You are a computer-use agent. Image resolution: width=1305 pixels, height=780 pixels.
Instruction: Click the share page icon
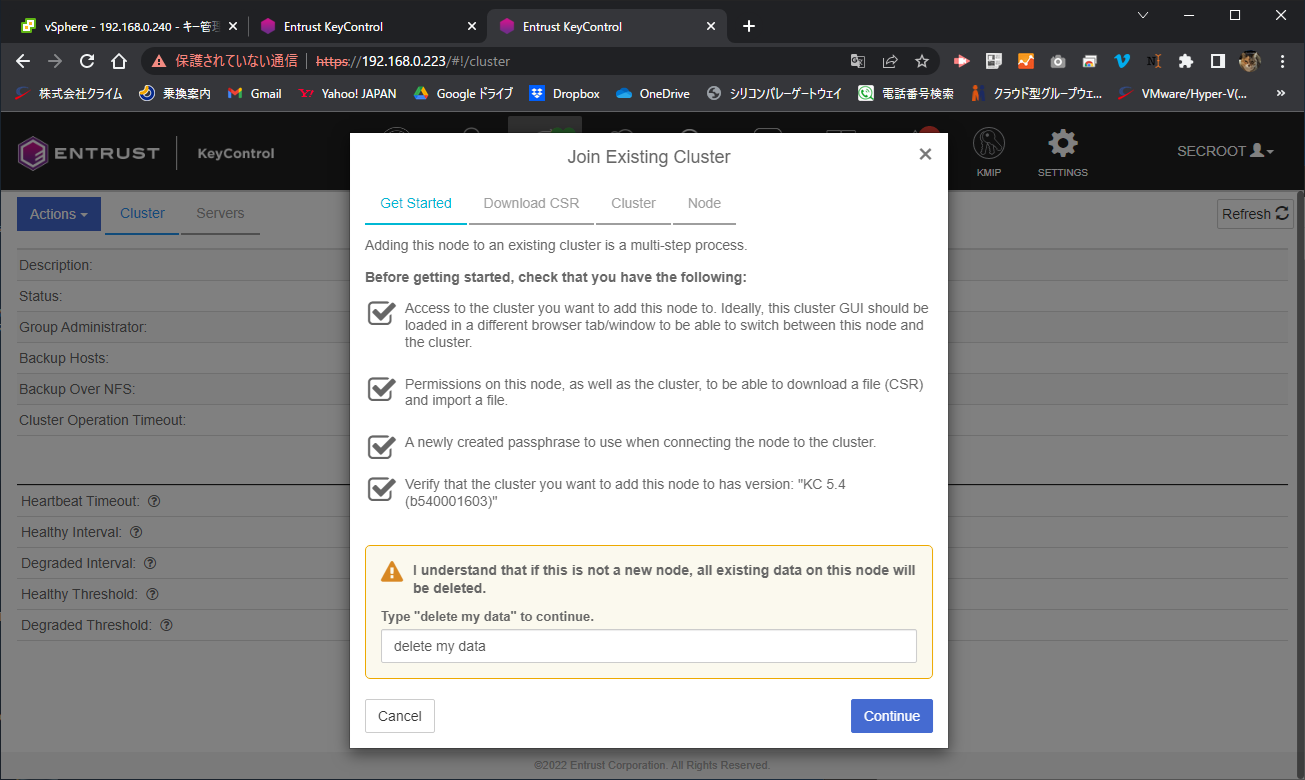890,61
